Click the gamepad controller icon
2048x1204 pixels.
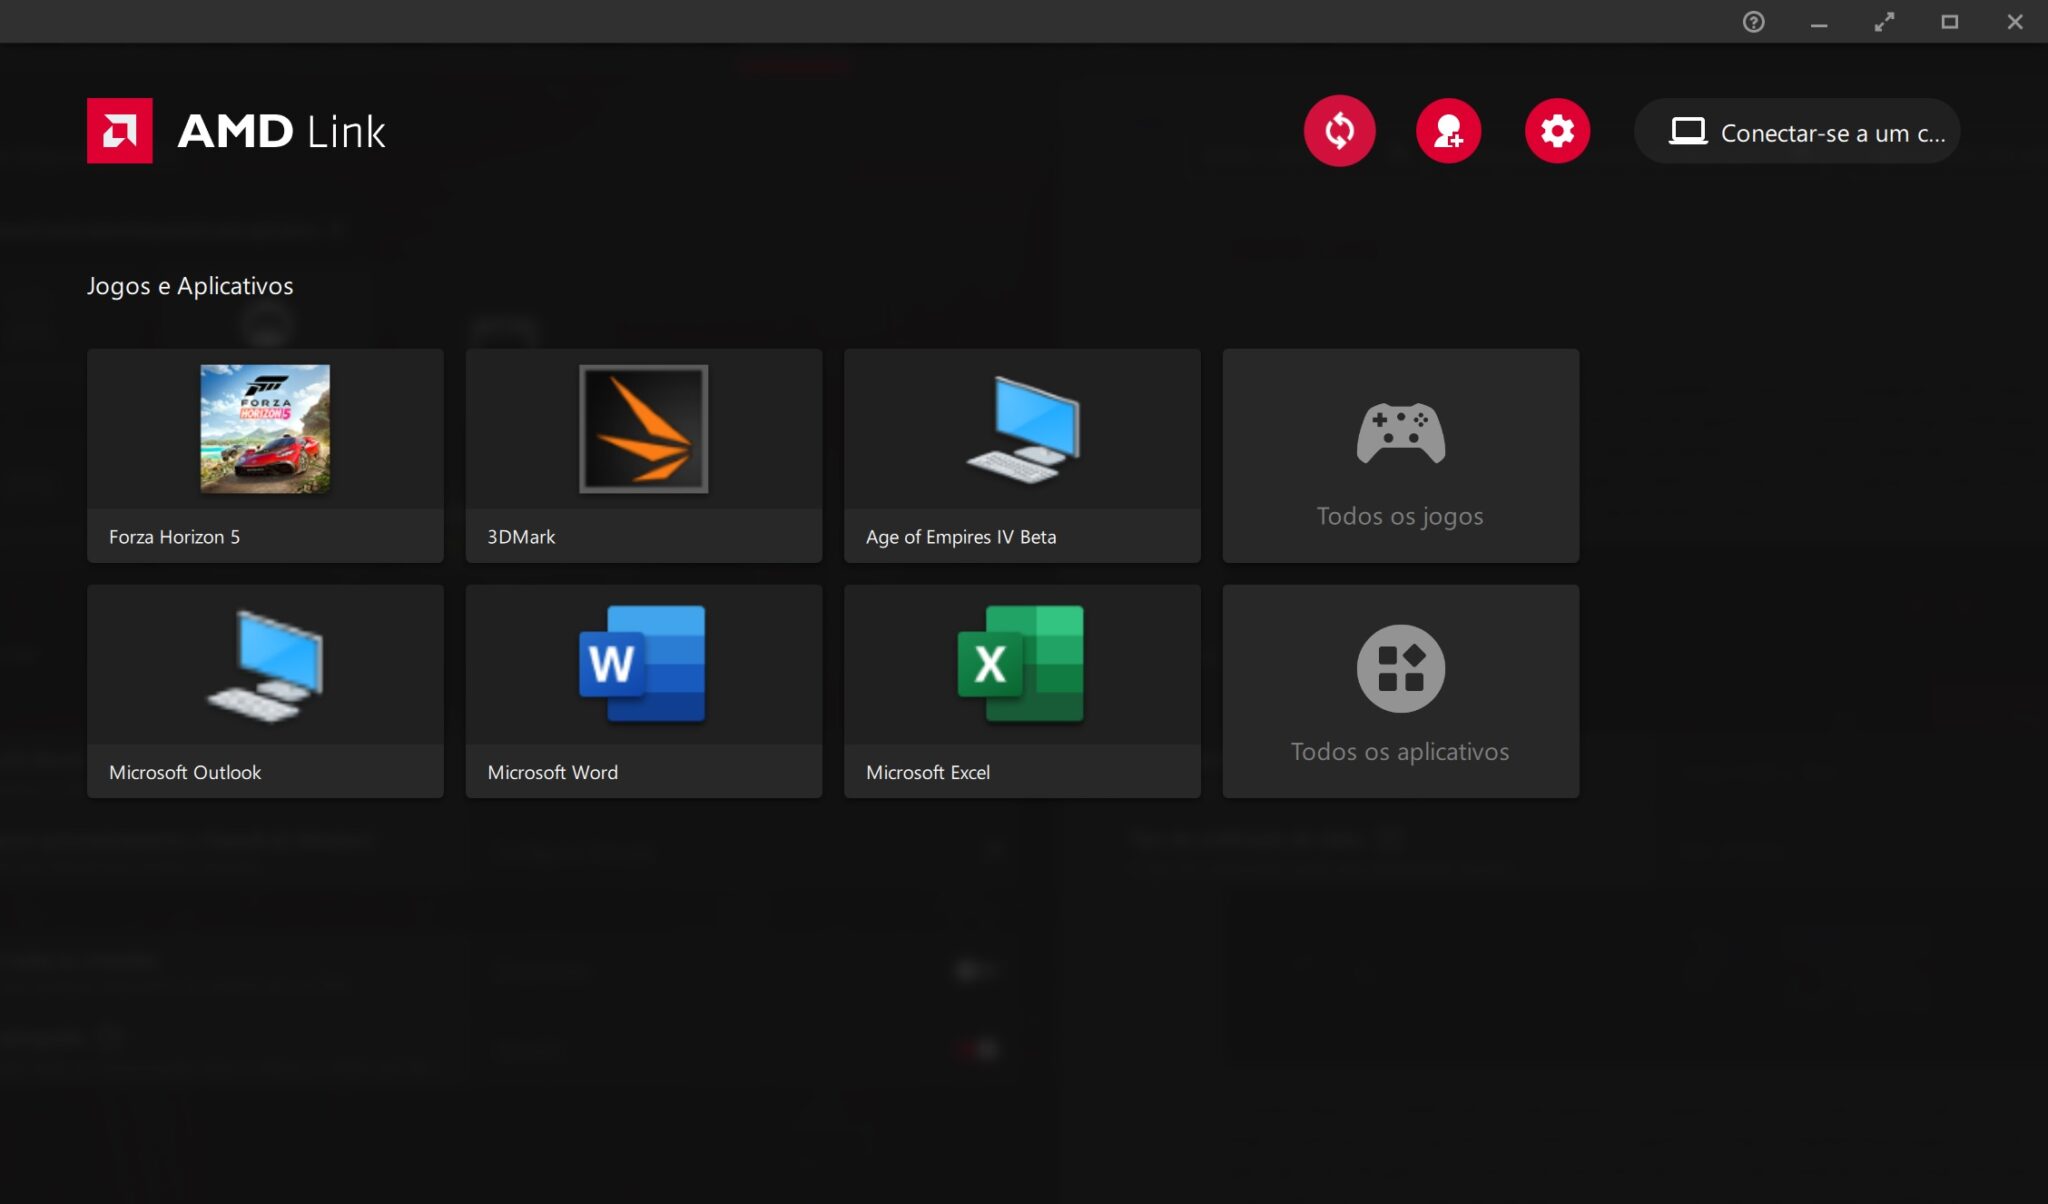(1400, 433)
